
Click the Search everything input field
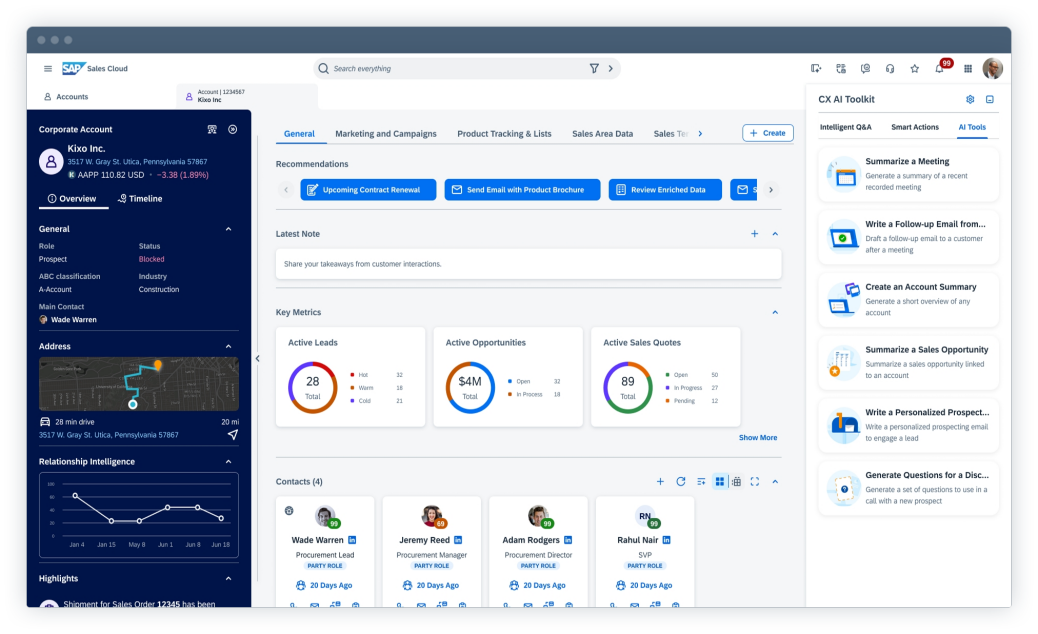[455, 69]
